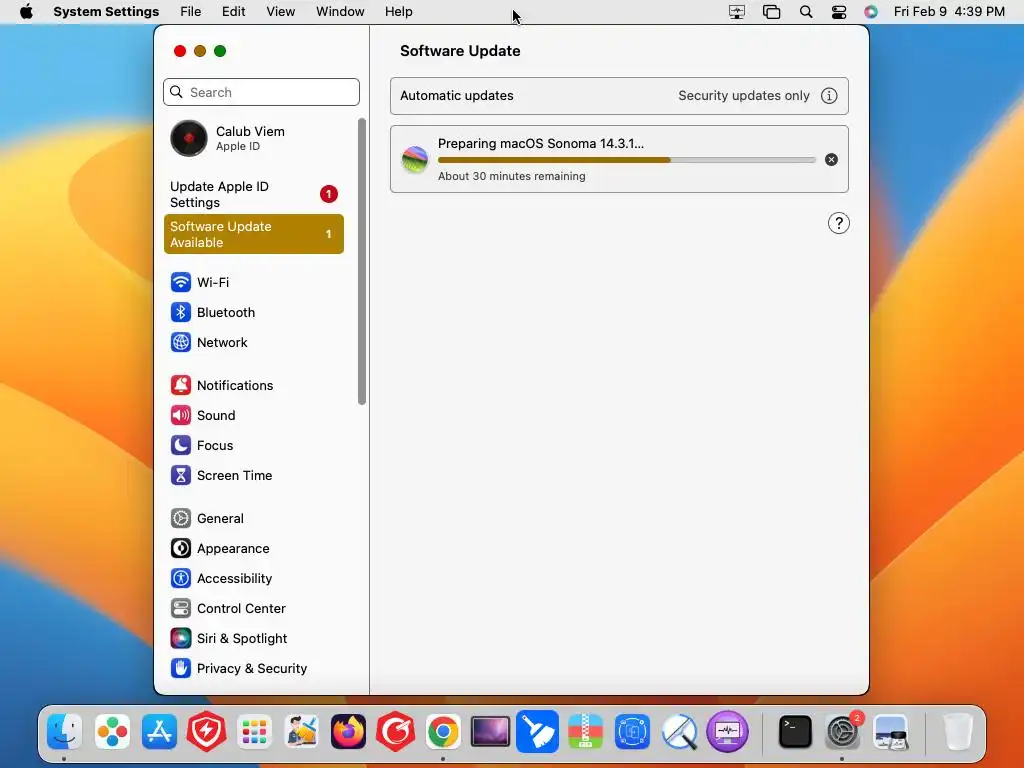1024x768 pixels.
Task: Click the monitor activity icon in menu bar
Action: pyautogui.click(x=737, y=12)
